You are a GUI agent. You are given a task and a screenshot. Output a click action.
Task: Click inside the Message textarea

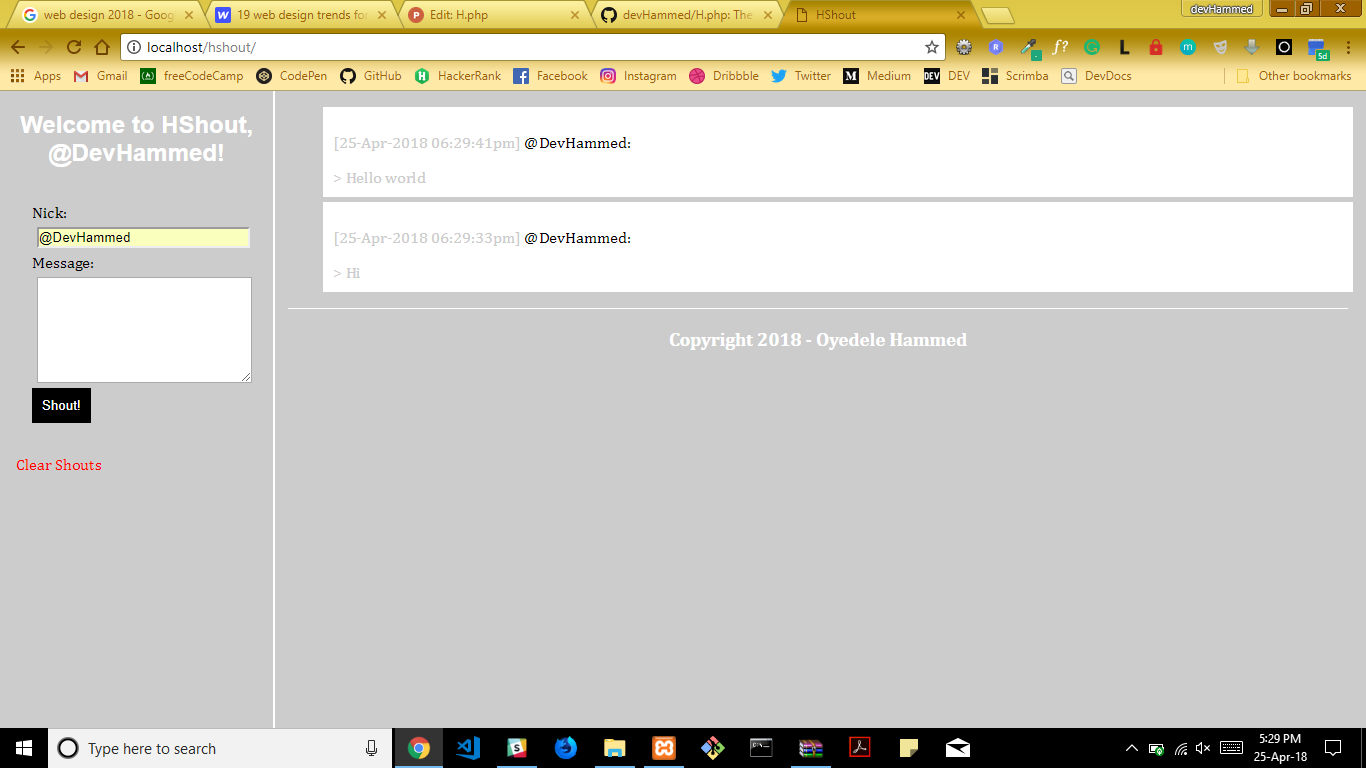pos(144,330)
